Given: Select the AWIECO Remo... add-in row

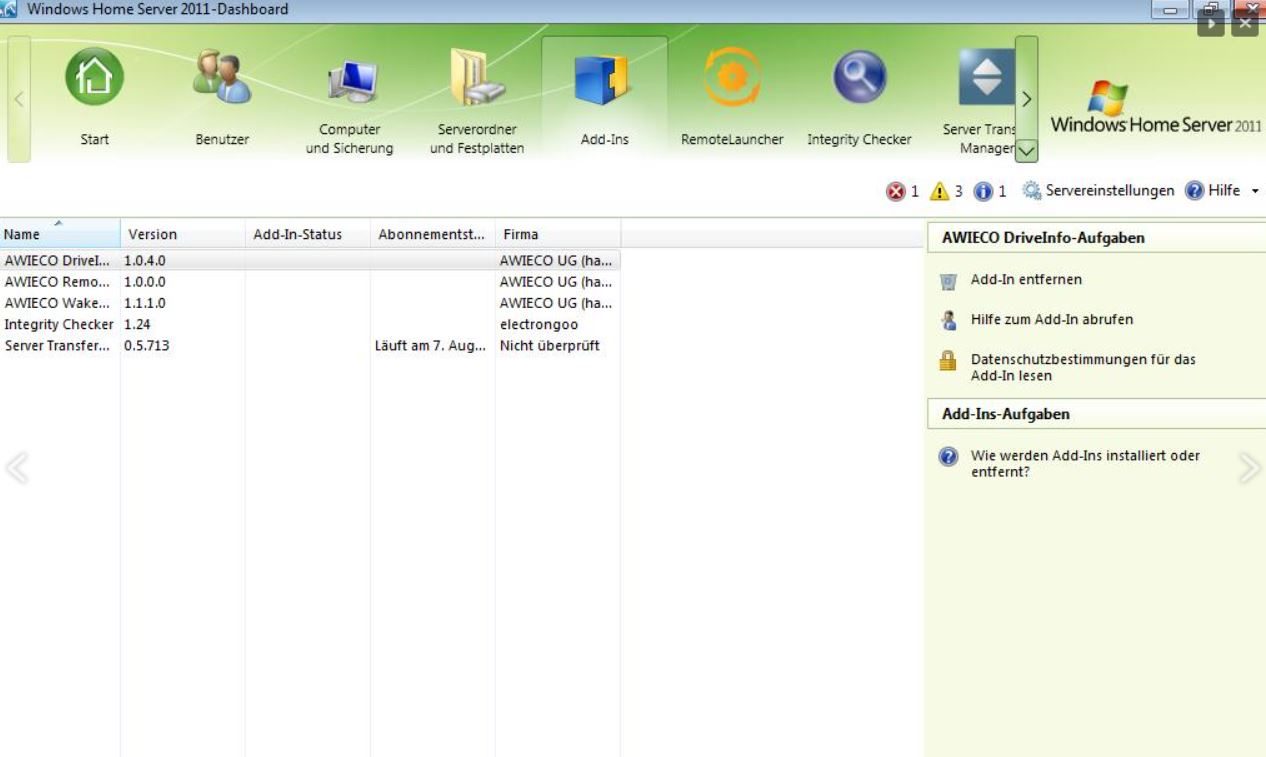Looking at the screenshot, I should pyautogui.click(x=310, y=282).
